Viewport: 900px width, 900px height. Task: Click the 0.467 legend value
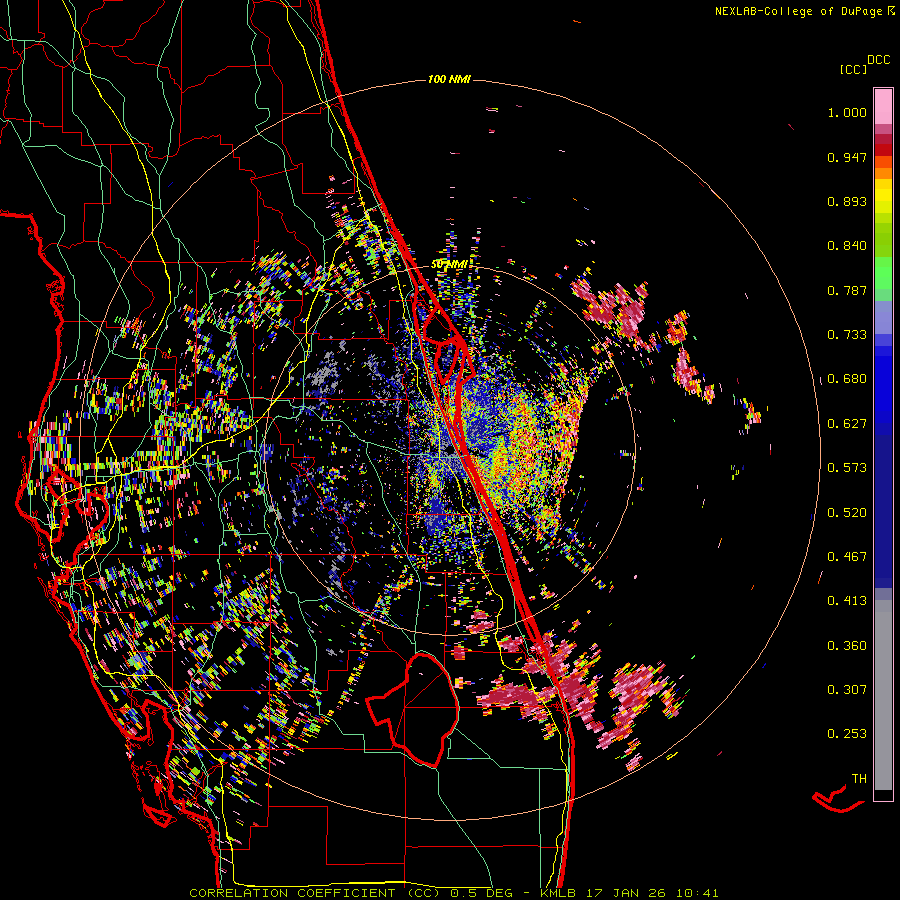click(x=847, y=557)
